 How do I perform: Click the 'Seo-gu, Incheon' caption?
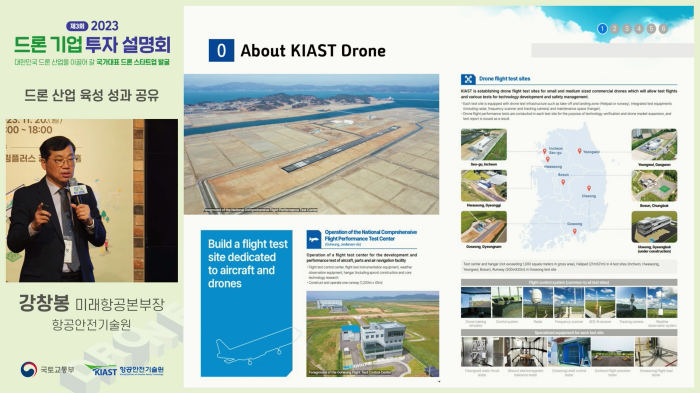[x=483, y=164]
